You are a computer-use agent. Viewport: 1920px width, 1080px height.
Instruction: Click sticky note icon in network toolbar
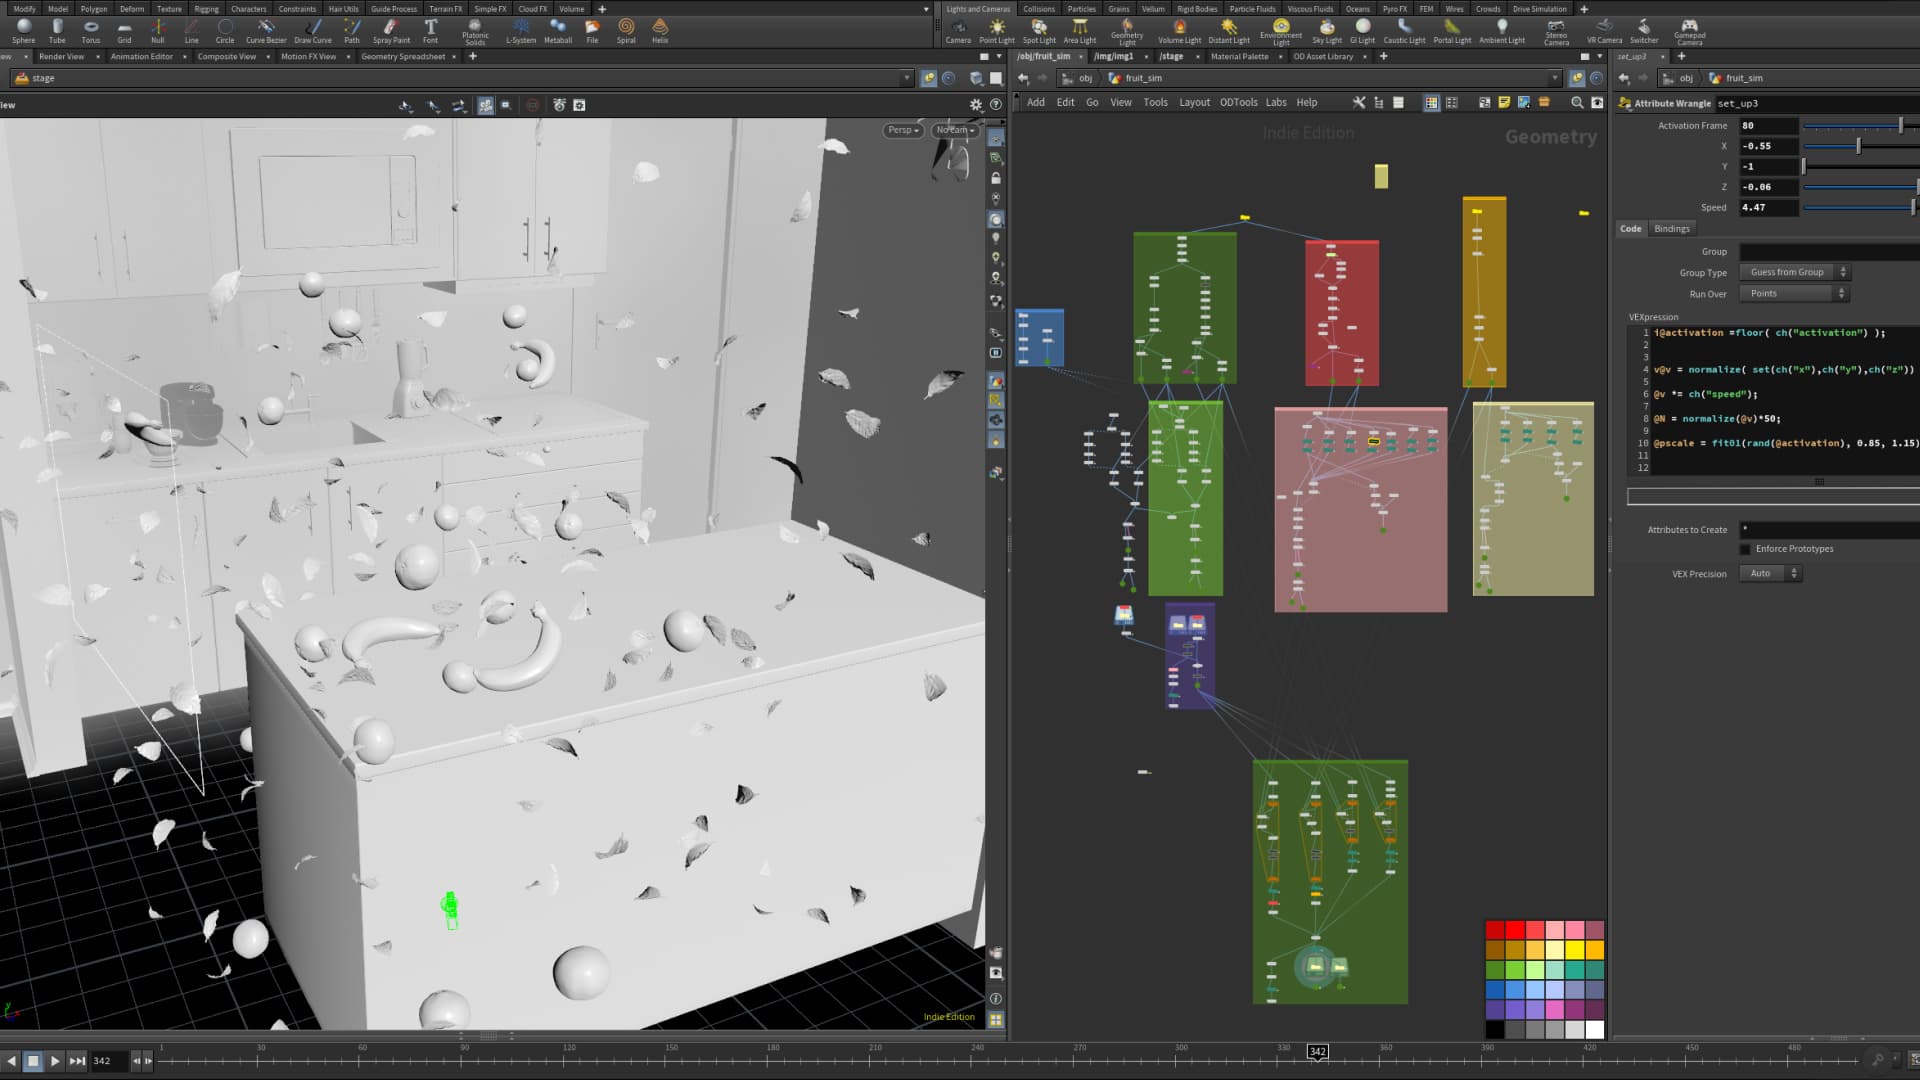(x=1504, y=103)
